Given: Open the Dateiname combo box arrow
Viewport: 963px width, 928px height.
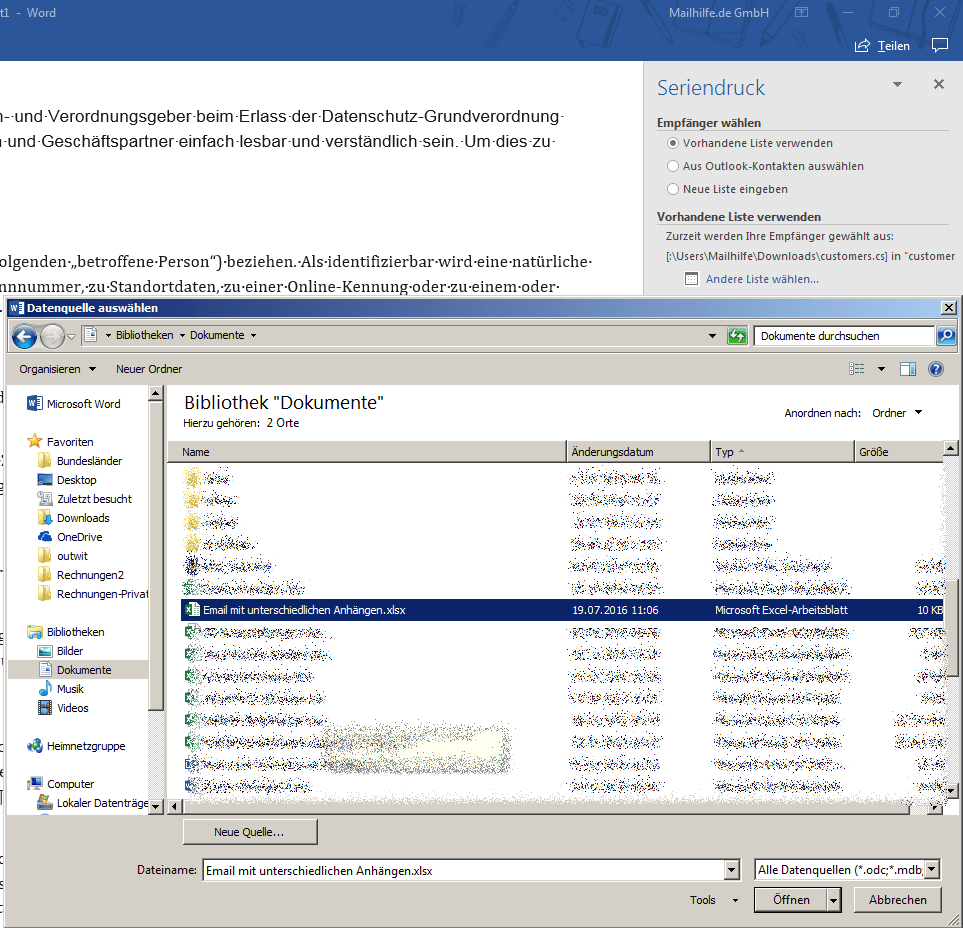Looking at the screenshot, I should (731, 870).
